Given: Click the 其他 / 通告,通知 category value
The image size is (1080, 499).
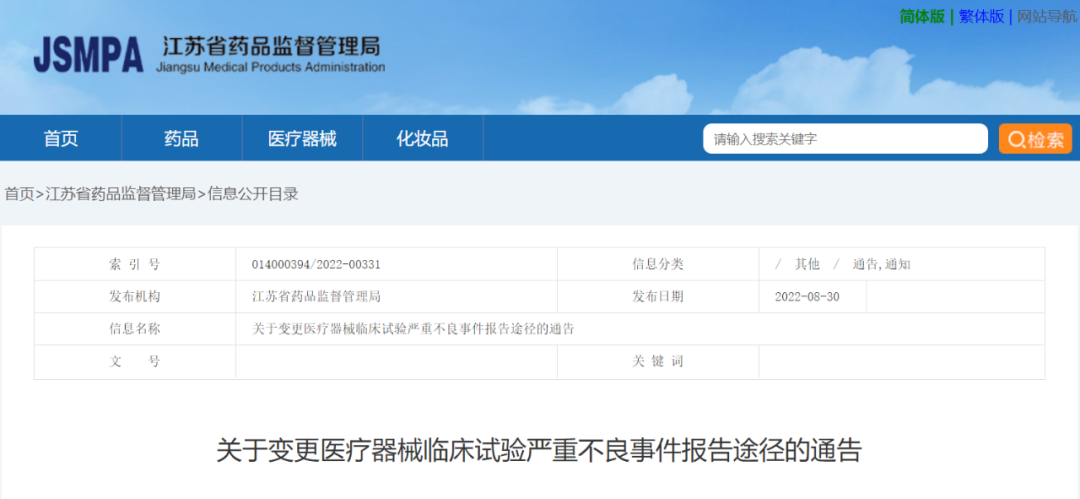Looking at the screenshot, I should 843,265.
